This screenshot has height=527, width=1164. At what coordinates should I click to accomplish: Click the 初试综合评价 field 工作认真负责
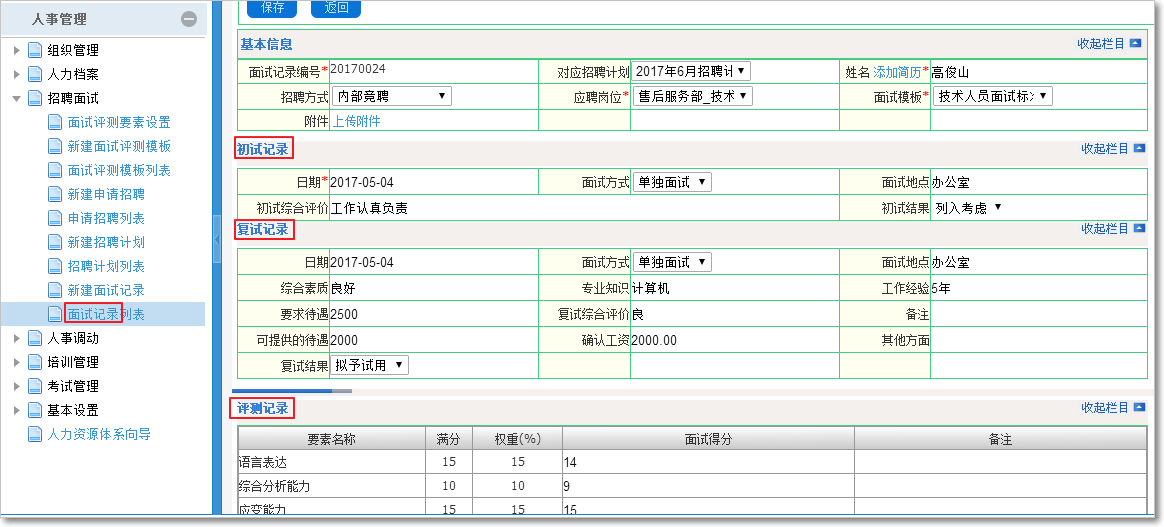585,209
